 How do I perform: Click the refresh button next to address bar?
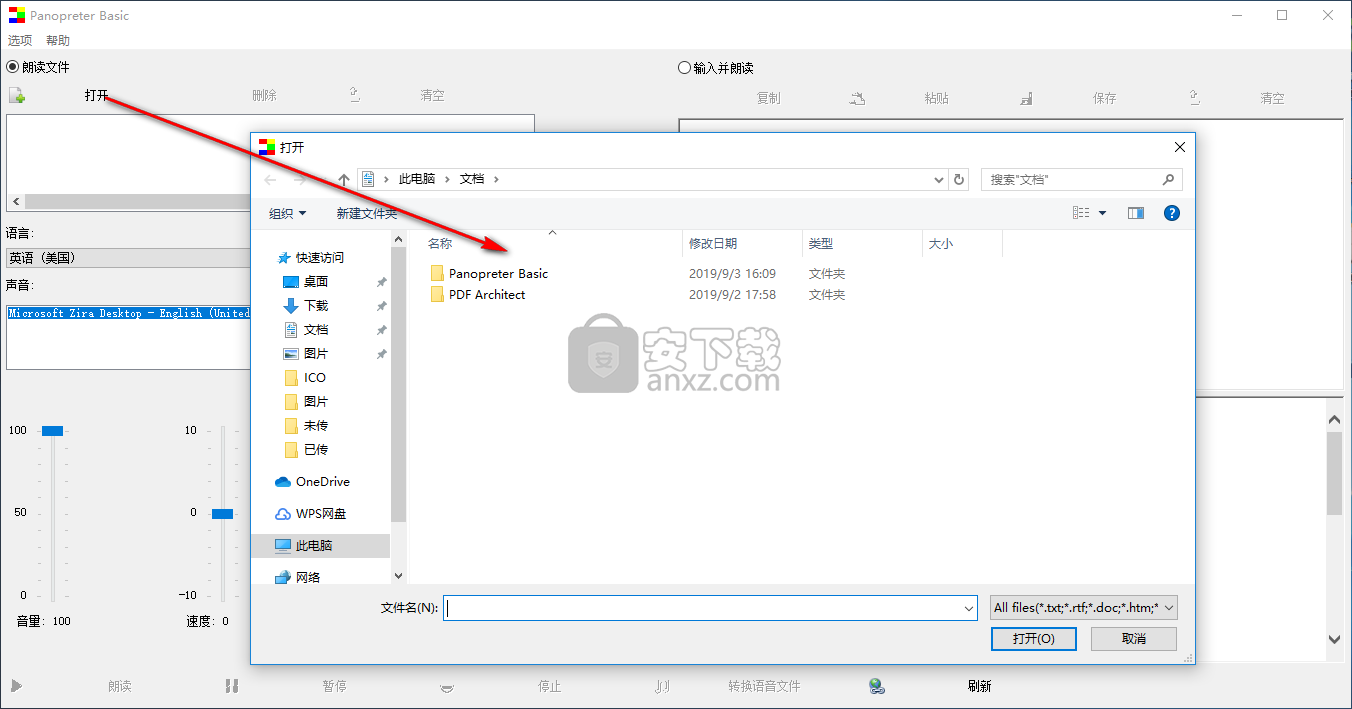click(959, 179)
